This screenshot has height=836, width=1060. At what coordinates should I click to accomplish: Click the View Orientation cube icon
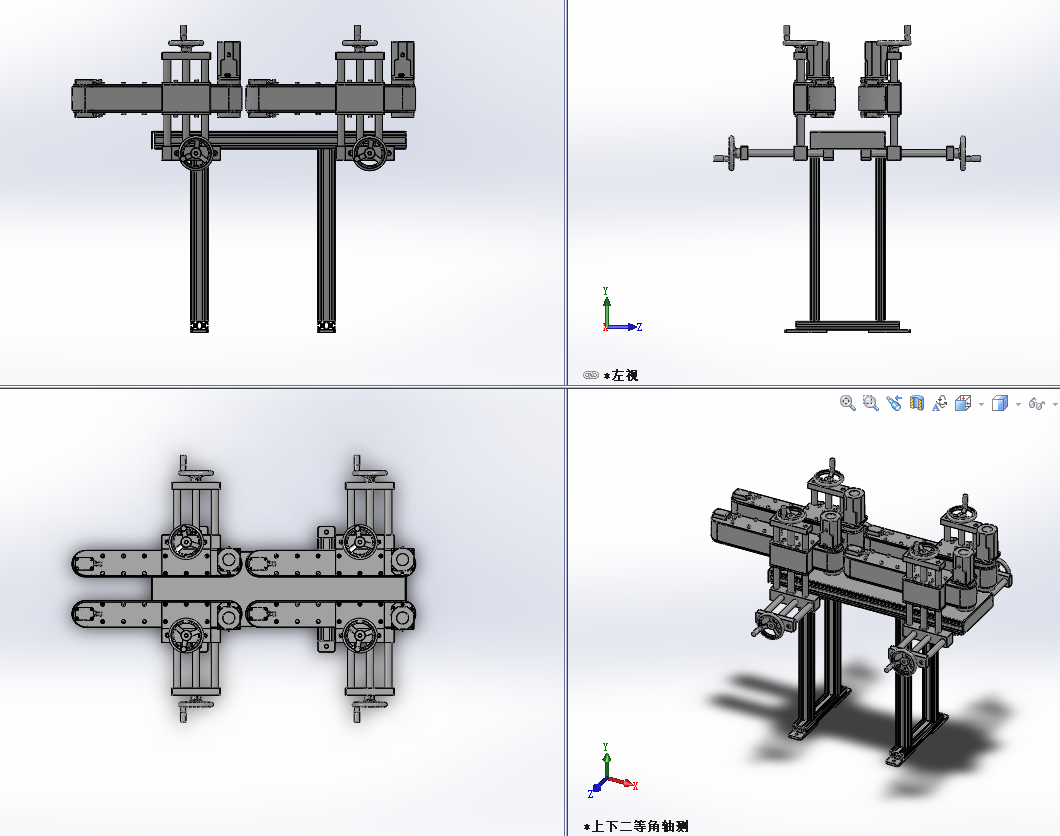[963, 403]
